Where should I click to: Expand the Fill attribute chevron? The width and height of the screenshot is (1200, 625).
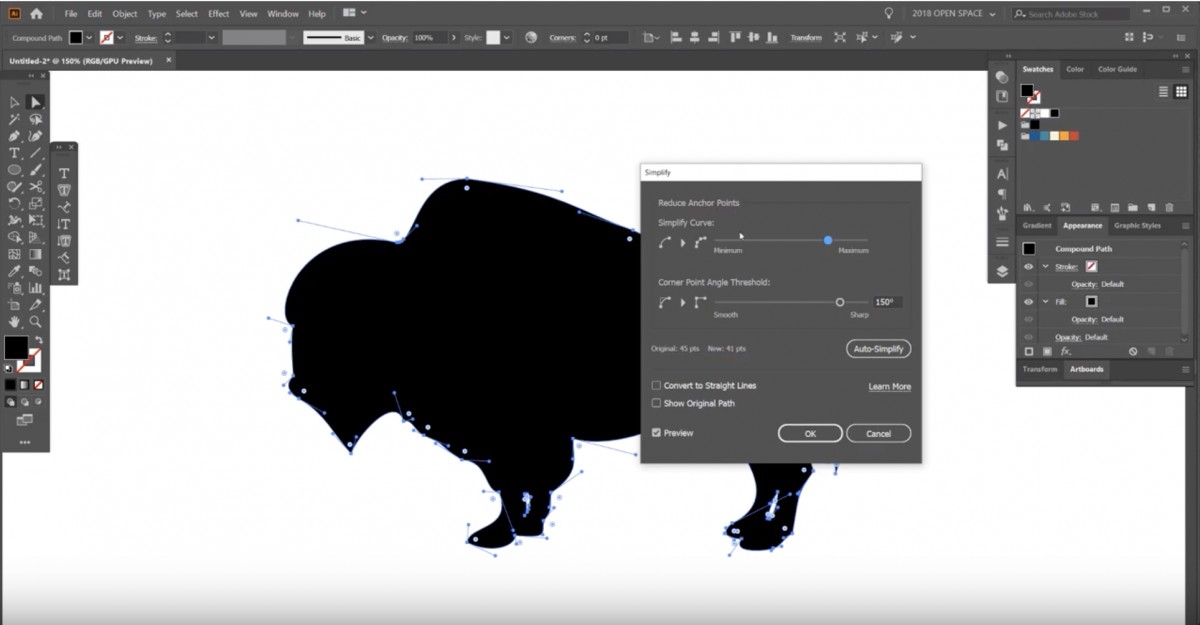1045,301
